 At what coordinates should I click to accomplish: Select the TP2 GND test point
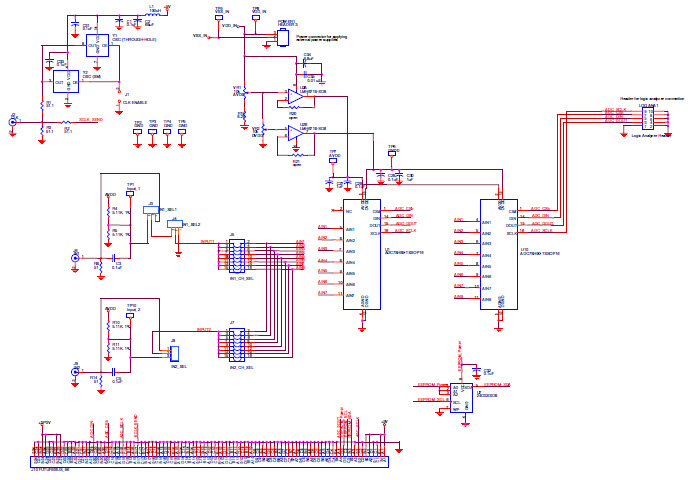[138, 132]
